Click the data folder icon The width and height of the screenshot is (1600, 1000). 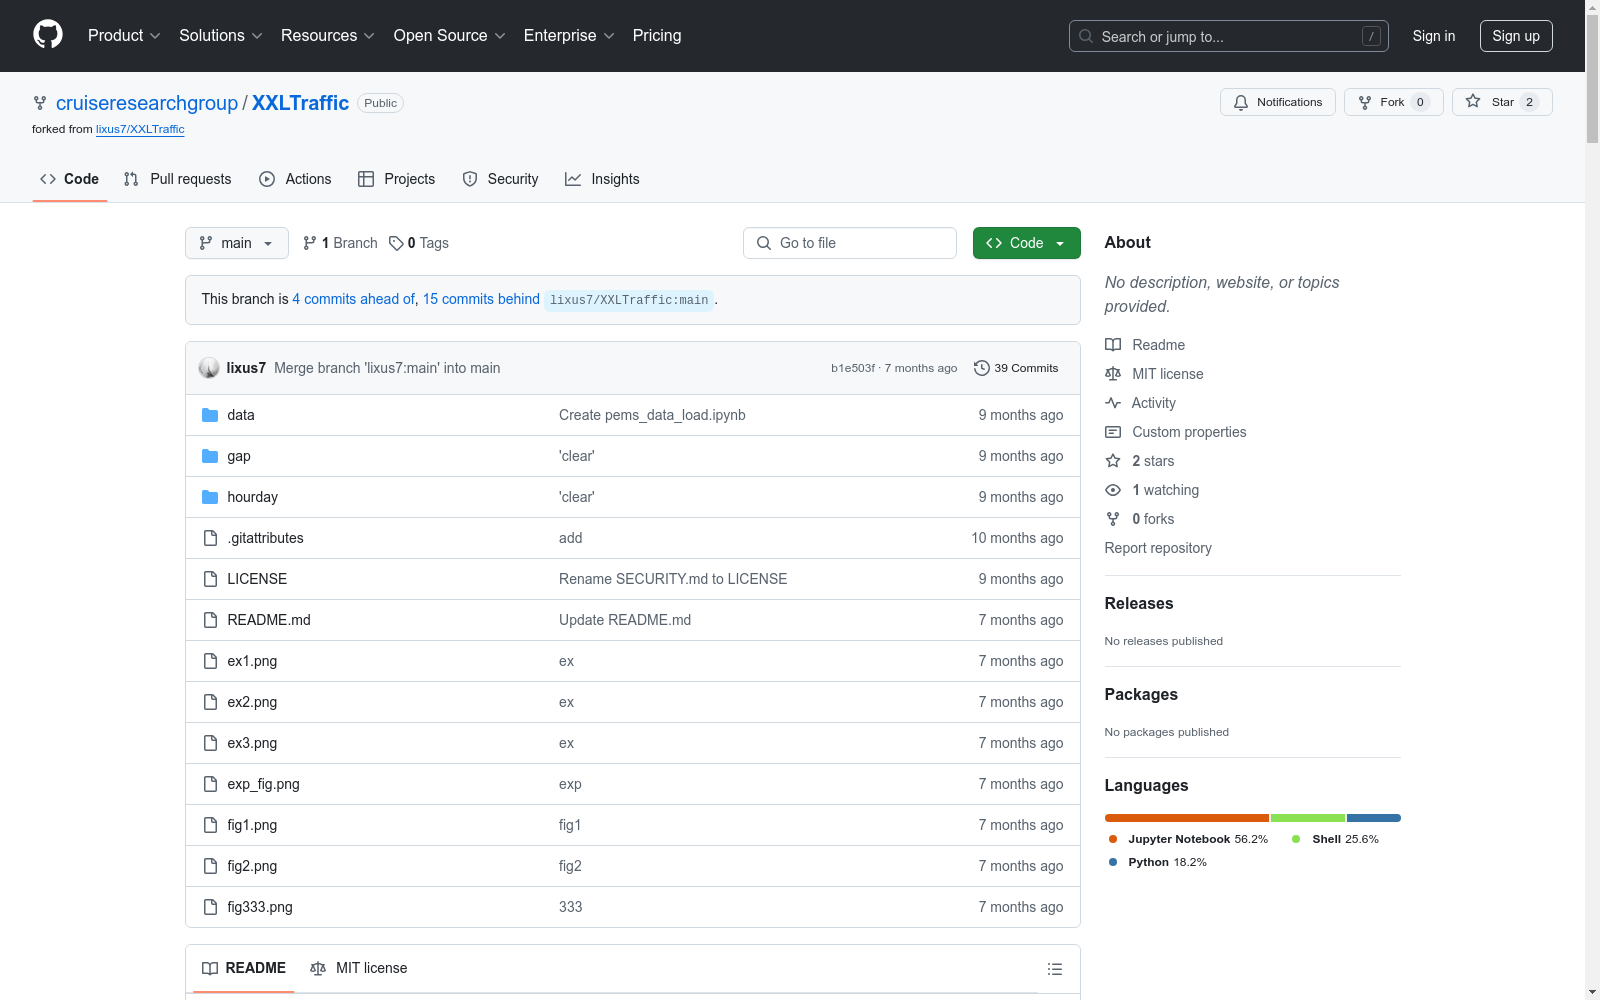tap(210, 415)
